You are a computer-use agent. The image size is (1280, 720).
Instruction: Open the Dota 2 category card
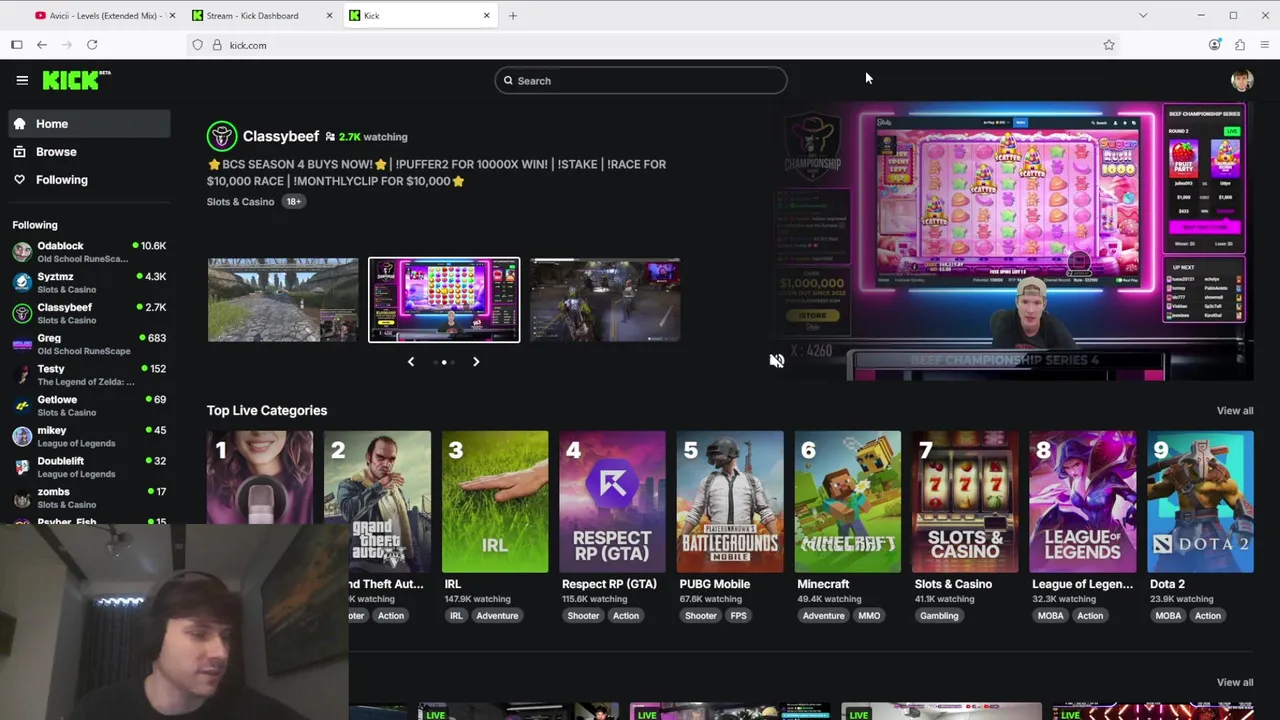(x=1201, y=502)
